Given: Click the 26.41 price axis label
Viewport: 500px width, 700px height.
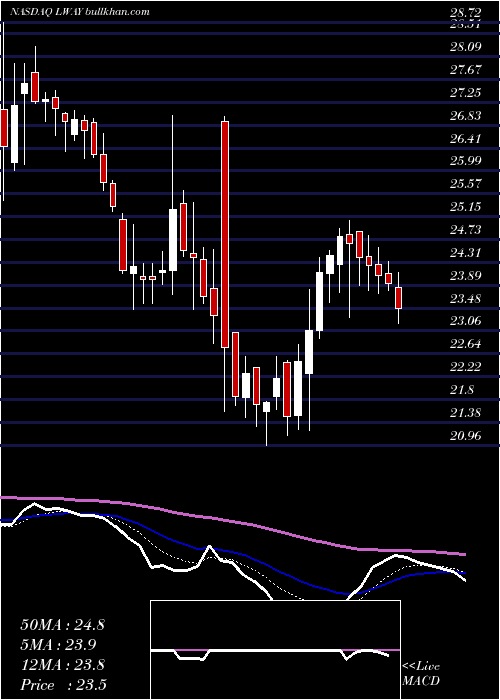Looking at the screenshot, I should click(466, 139).
